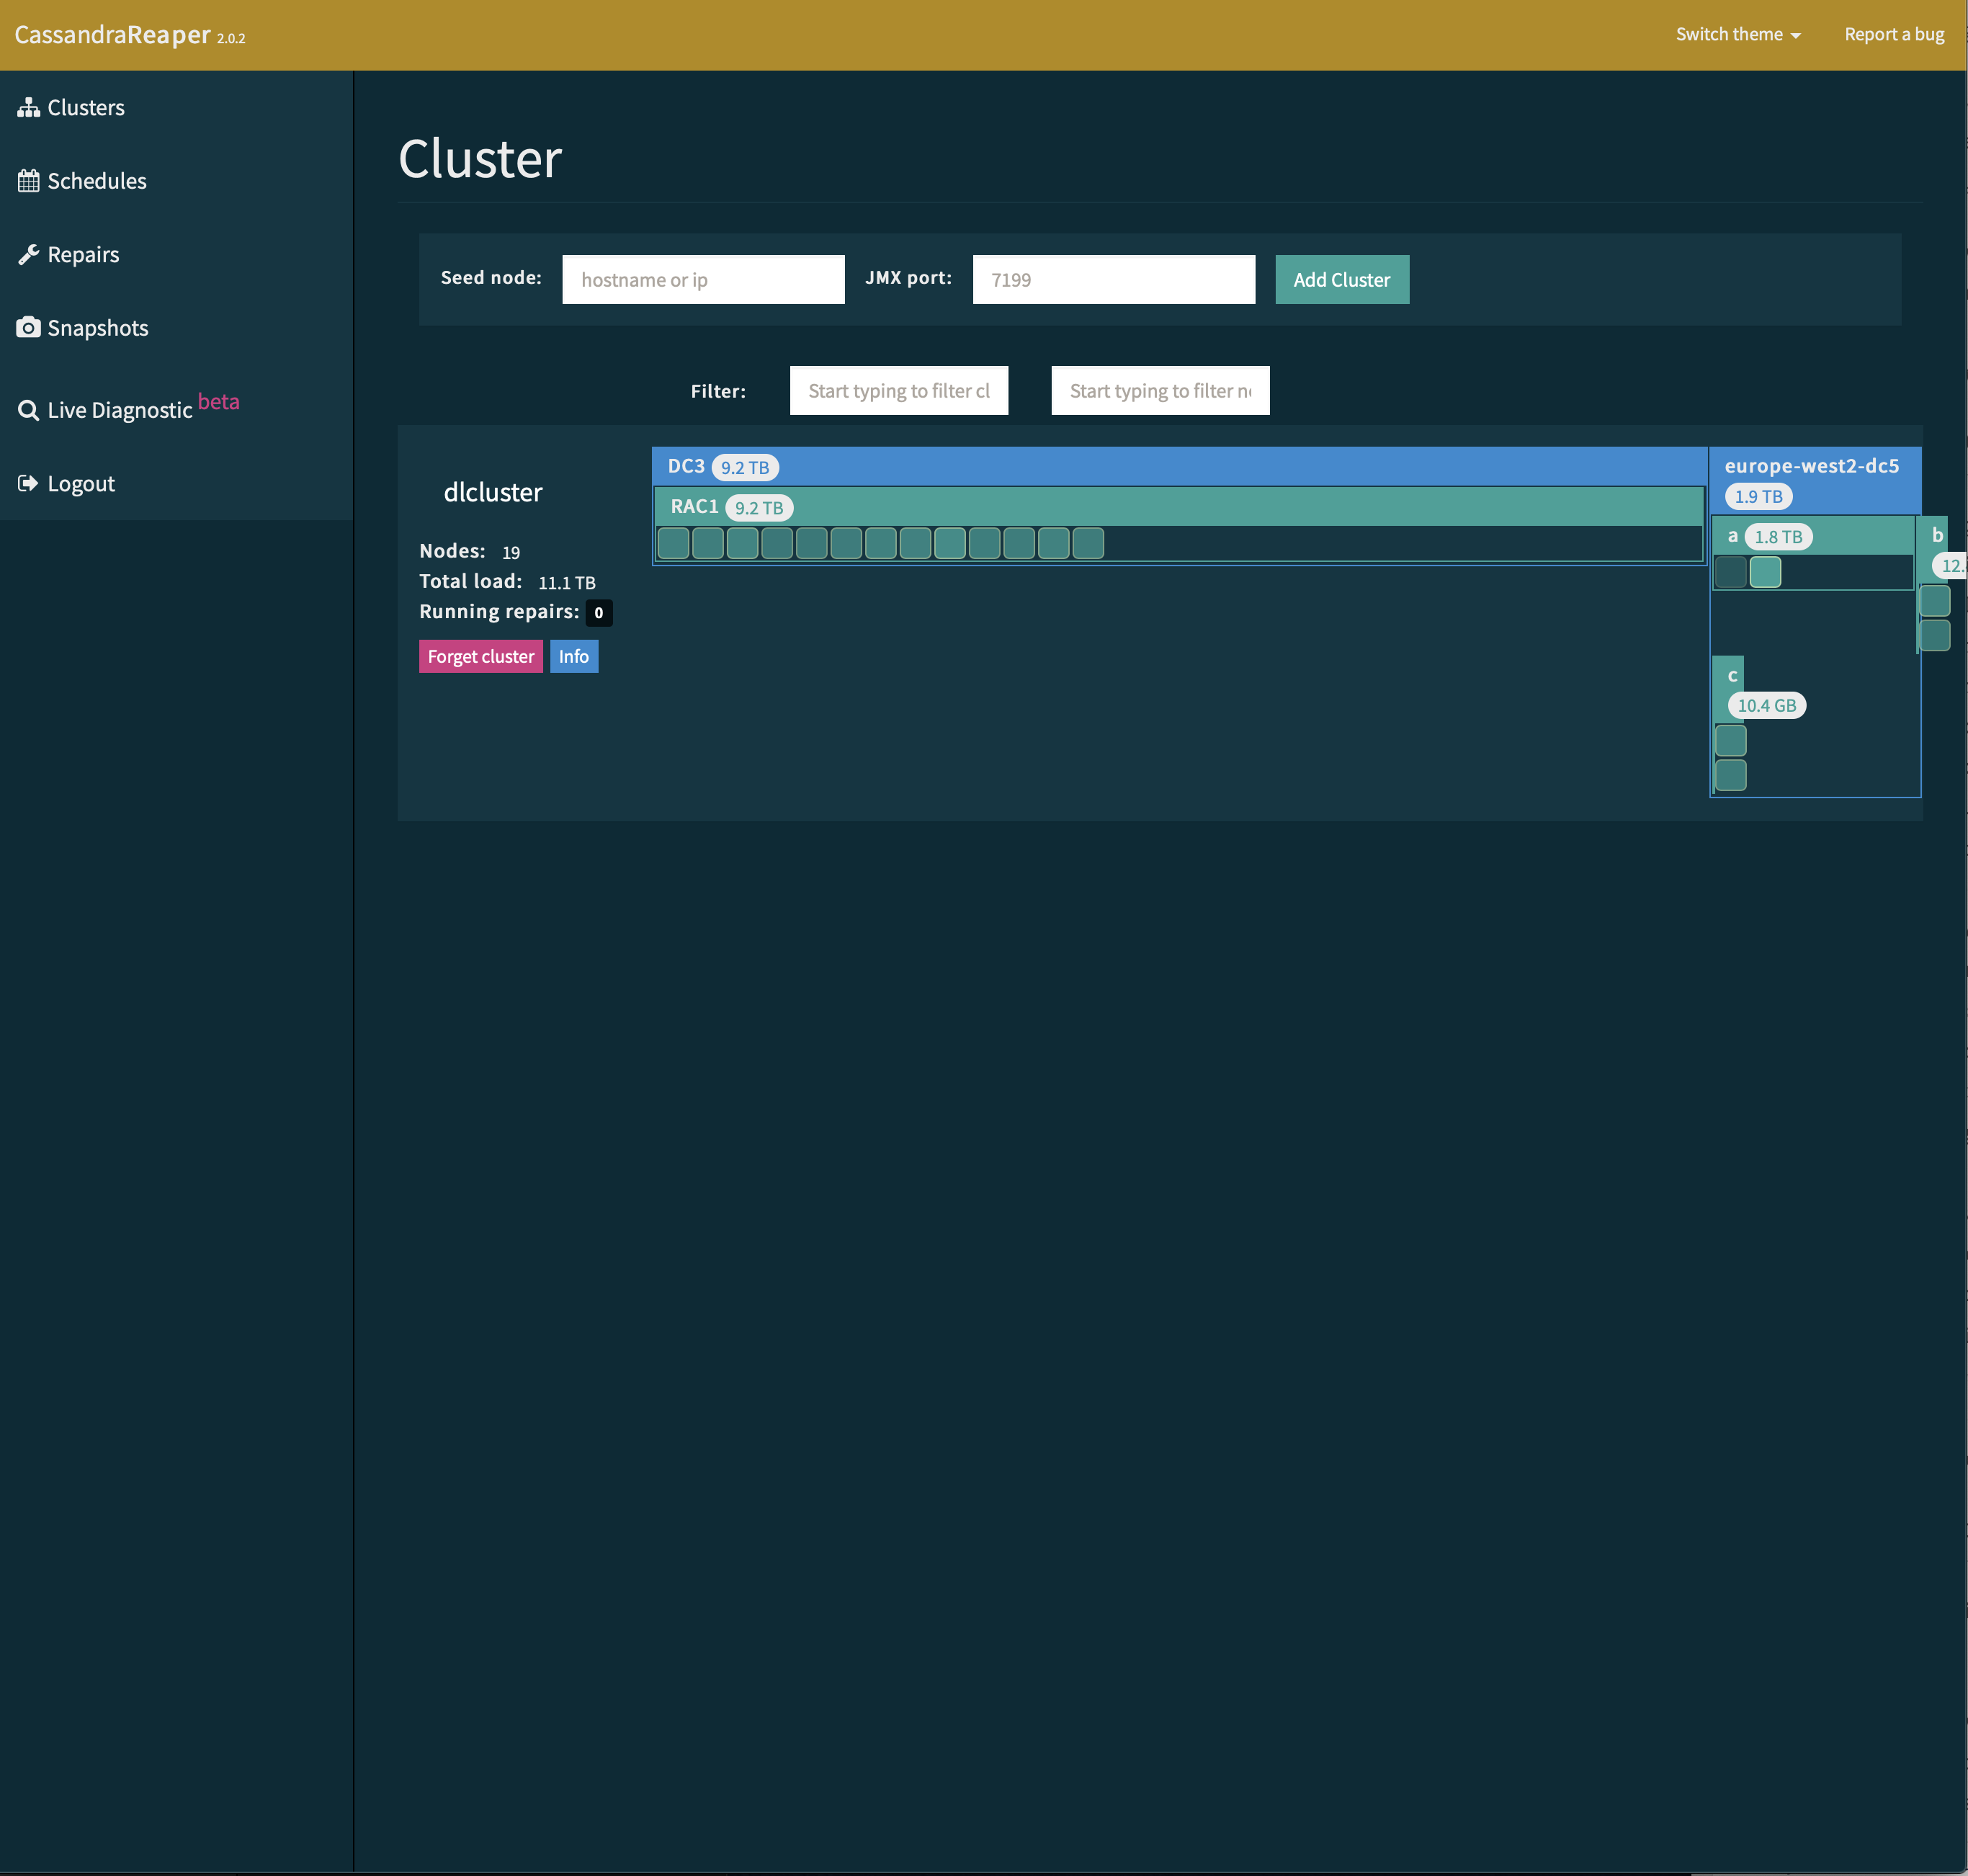Viewport: 1968px width, 1876px height.
Task: Click the Seed node hostname input
Action: coord(703,279)
